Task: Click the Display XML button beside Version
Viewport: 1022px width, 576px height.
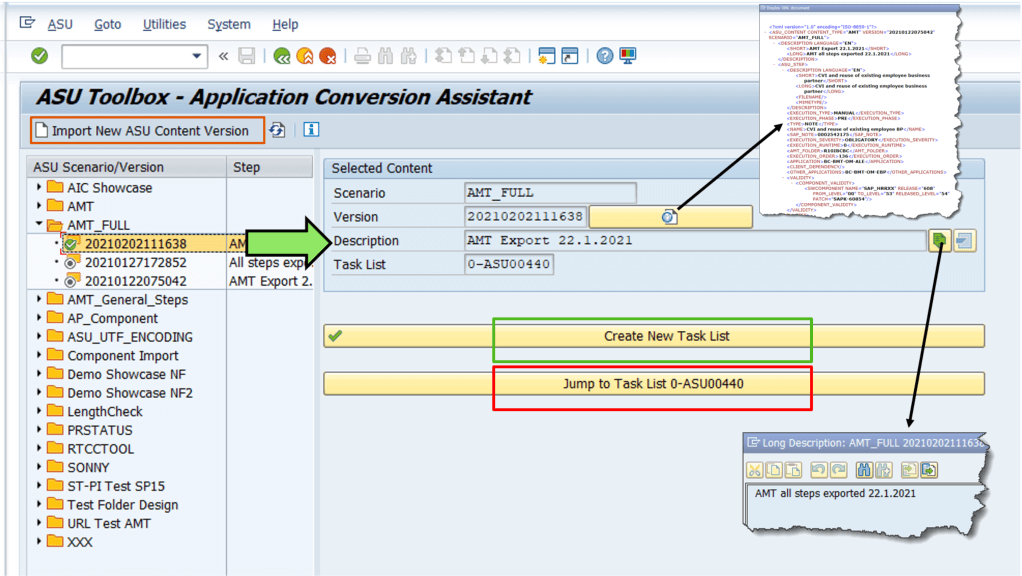Action: pyautogui.click(x=671, y=216)
